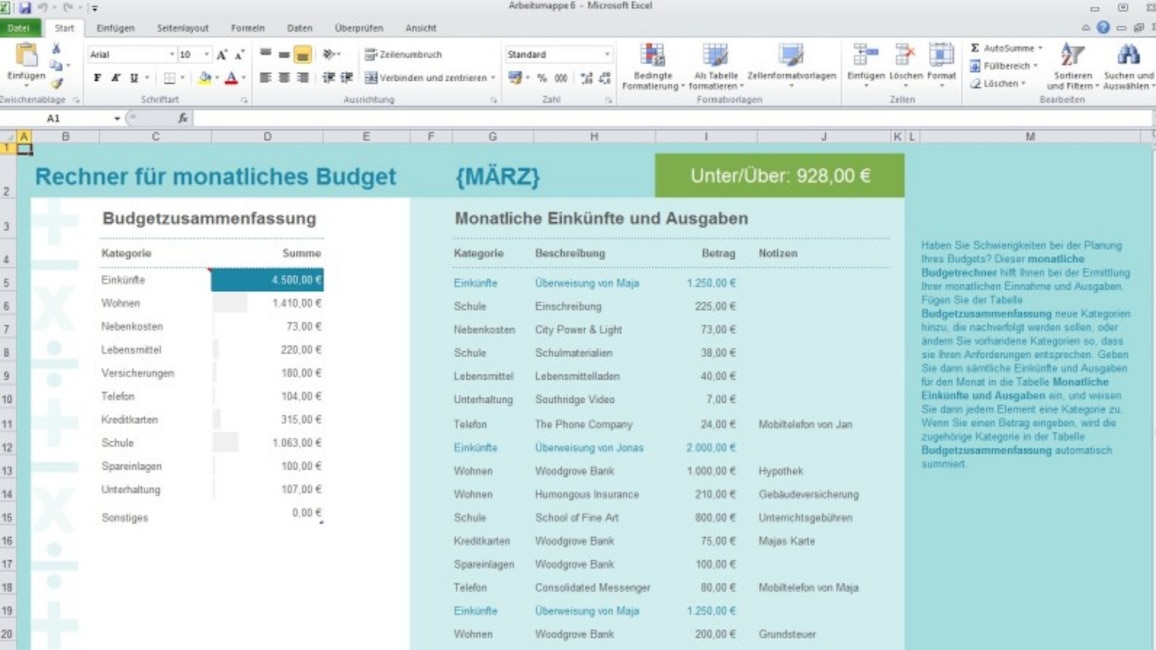The width and height of the screenshot is (1156, 650).
Task: Decrease indent
Action: click(329, 77)
